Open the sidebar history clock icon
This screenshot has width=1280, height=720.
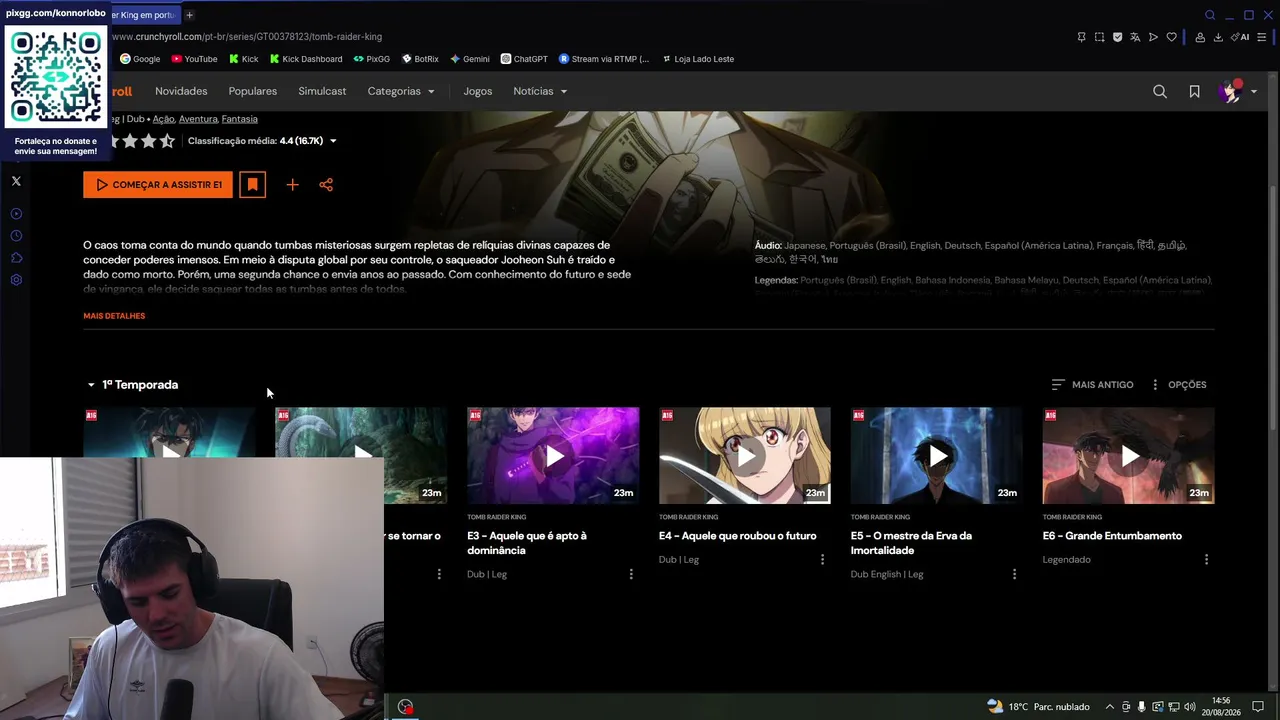click(16, 236)
